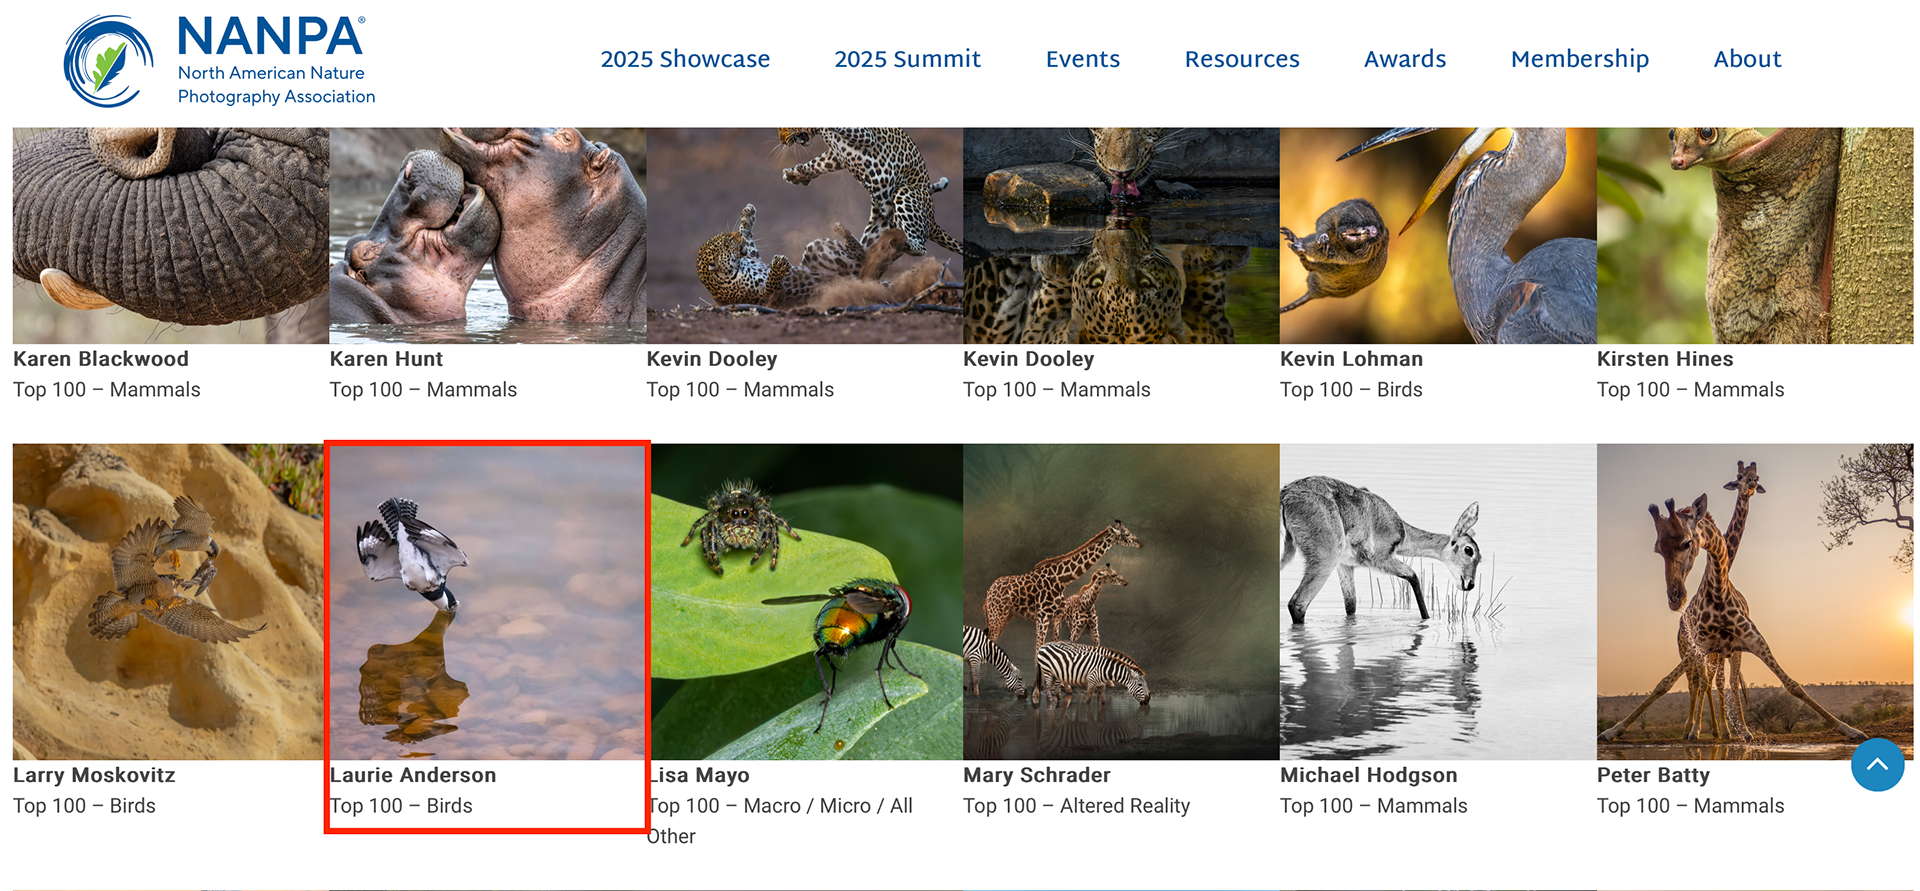
Task: Click 'Top 100 – Altered Reality' caption
Action: tap(1077, 806)
